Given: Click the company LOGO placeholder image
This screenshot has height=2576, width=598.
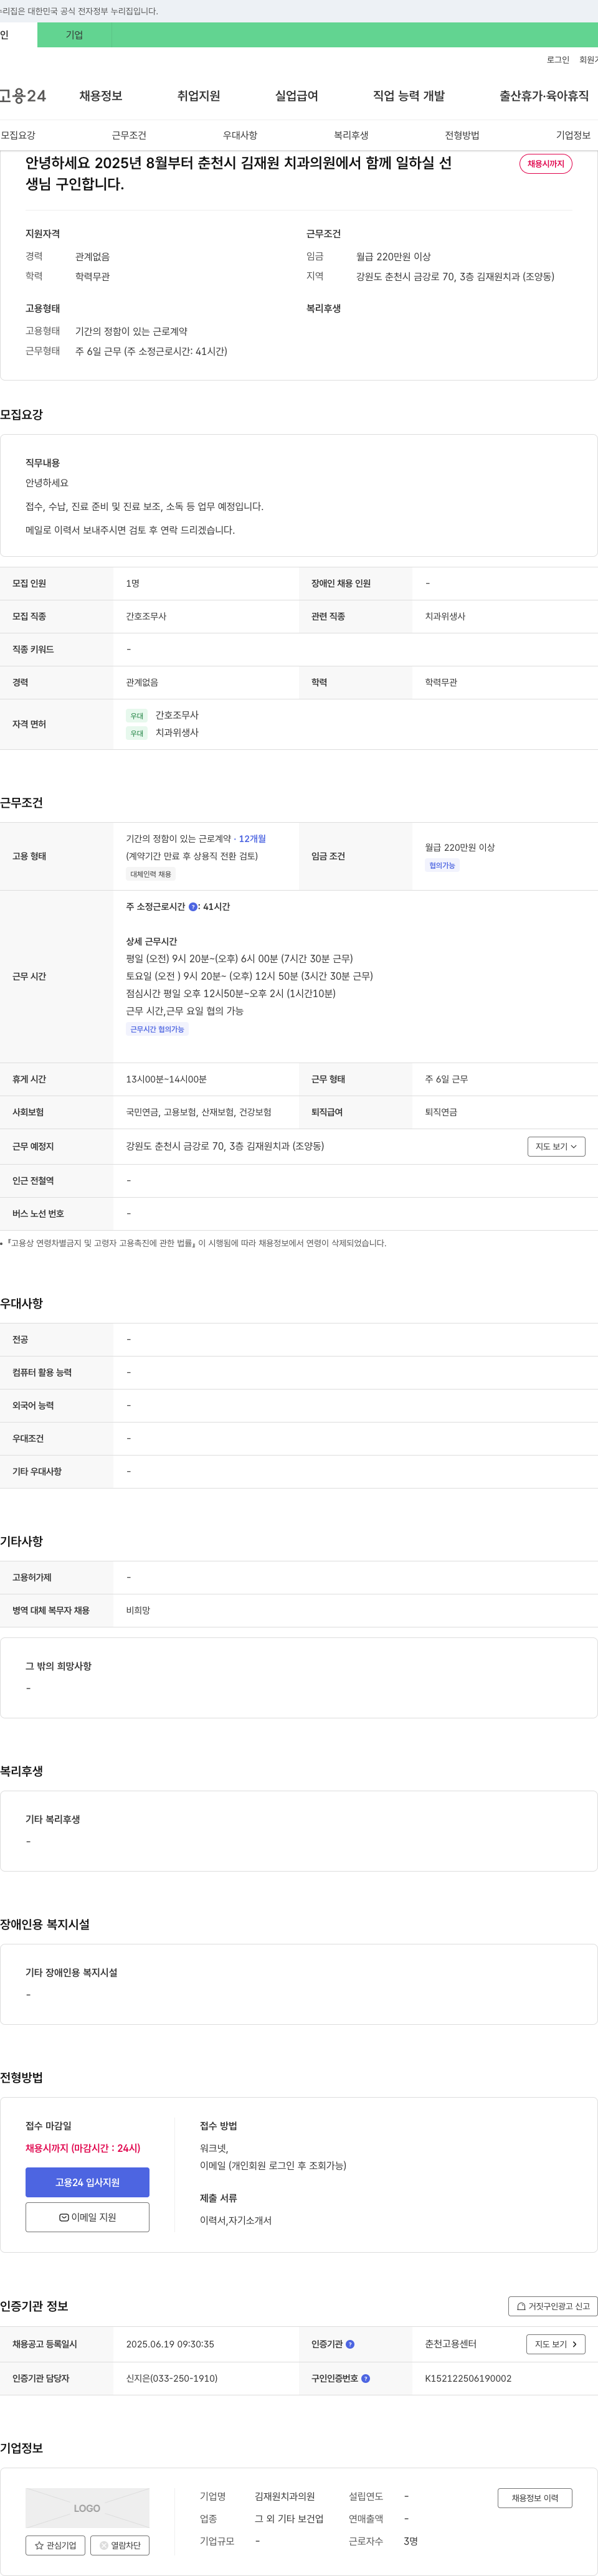Looking at the screenshot, I should coord(87,2508).
